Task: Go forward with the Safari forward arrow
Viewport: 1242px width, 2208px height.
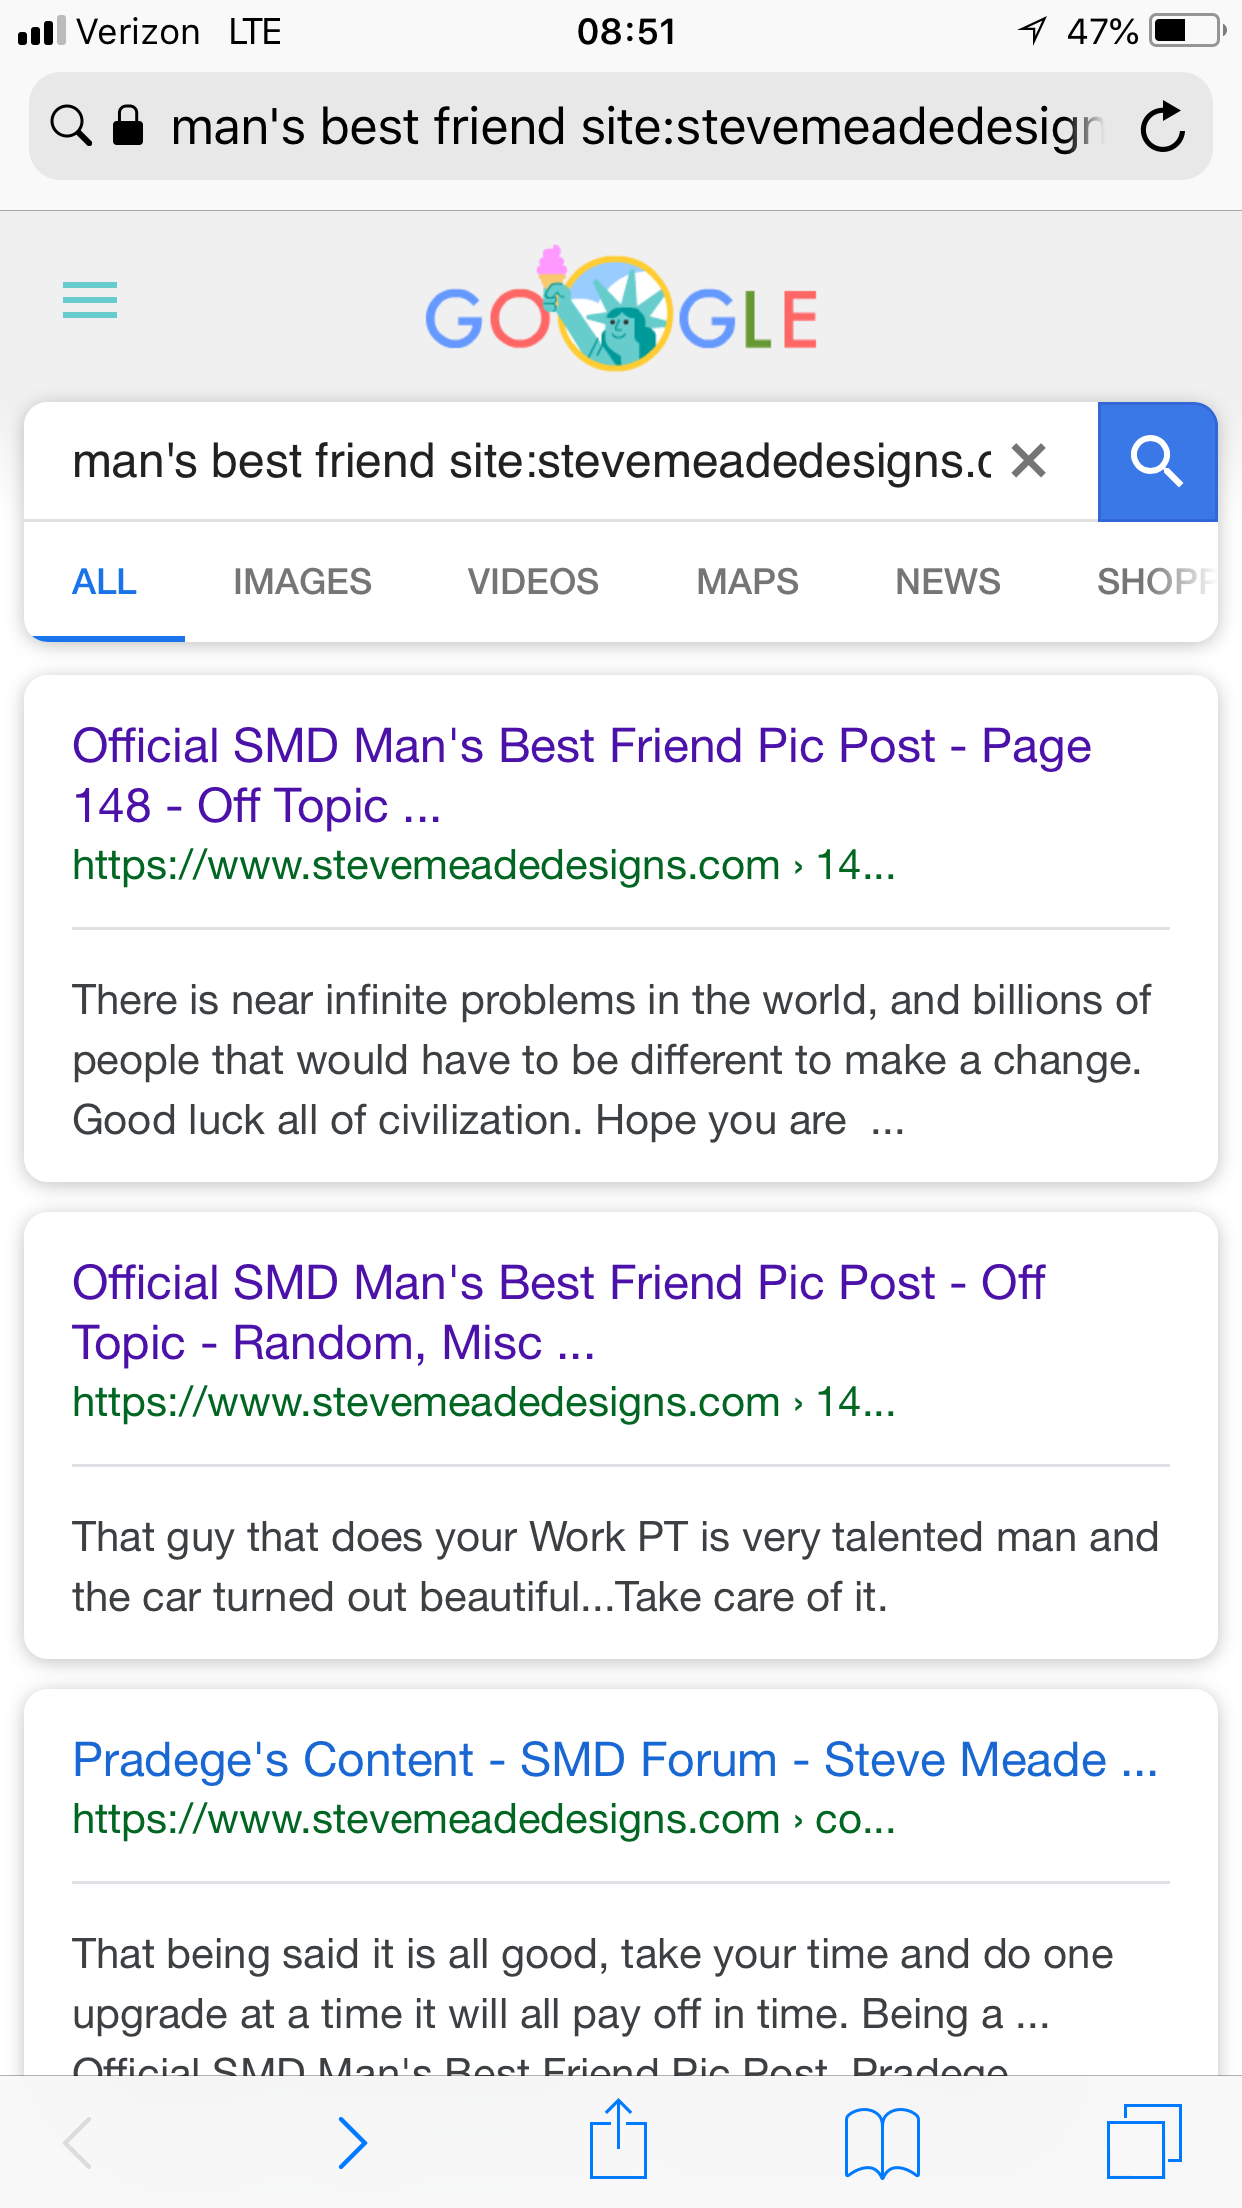Action: pos(352,2142)
